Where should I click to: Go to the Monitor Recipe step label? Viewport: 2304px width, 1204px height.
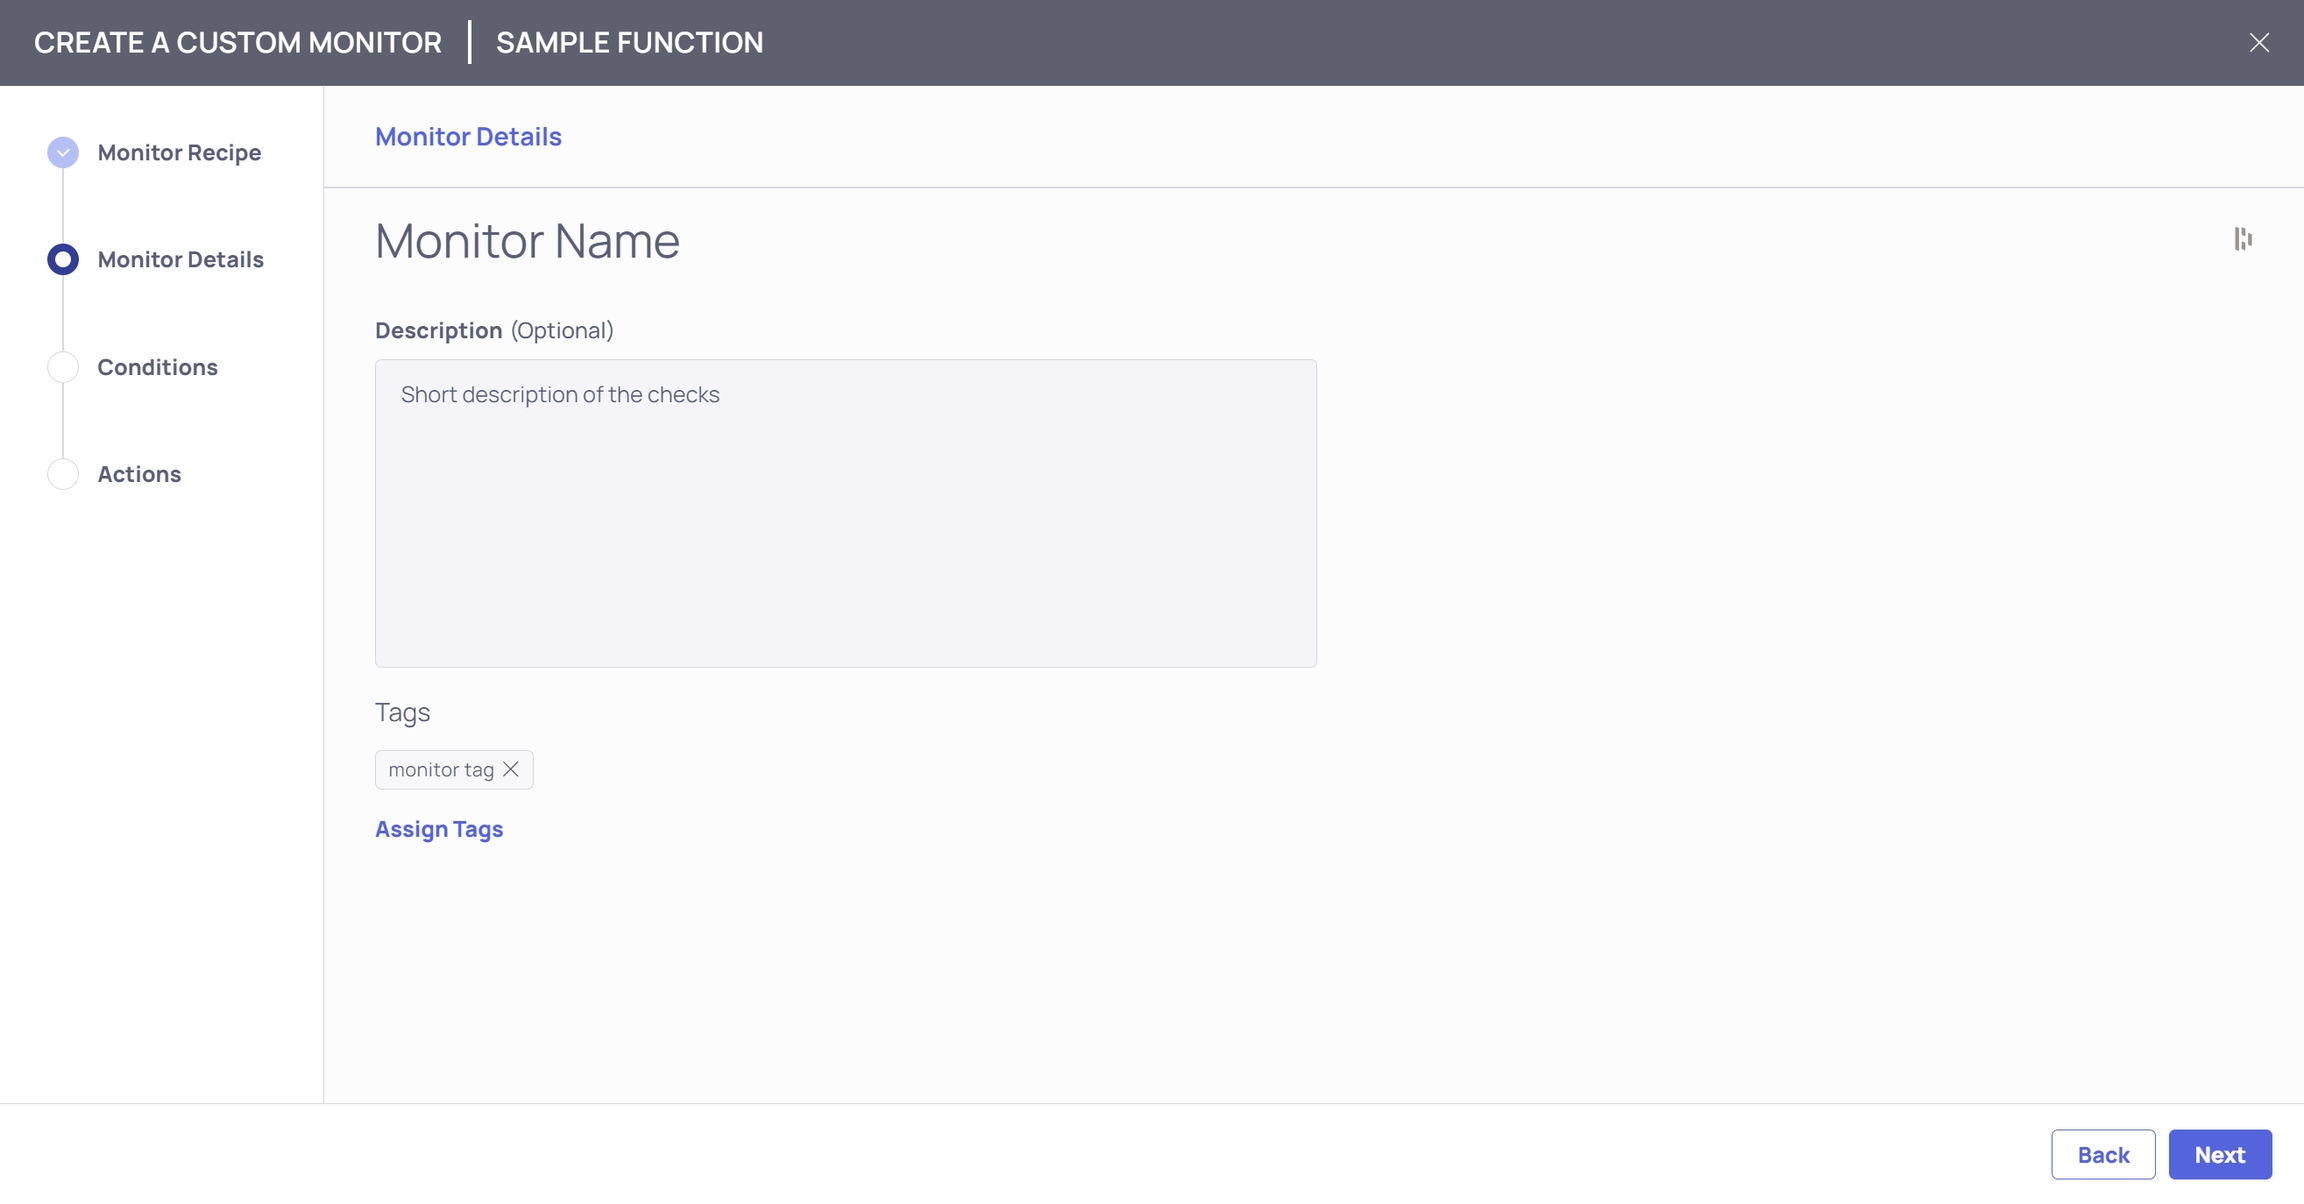click(179, 152)
